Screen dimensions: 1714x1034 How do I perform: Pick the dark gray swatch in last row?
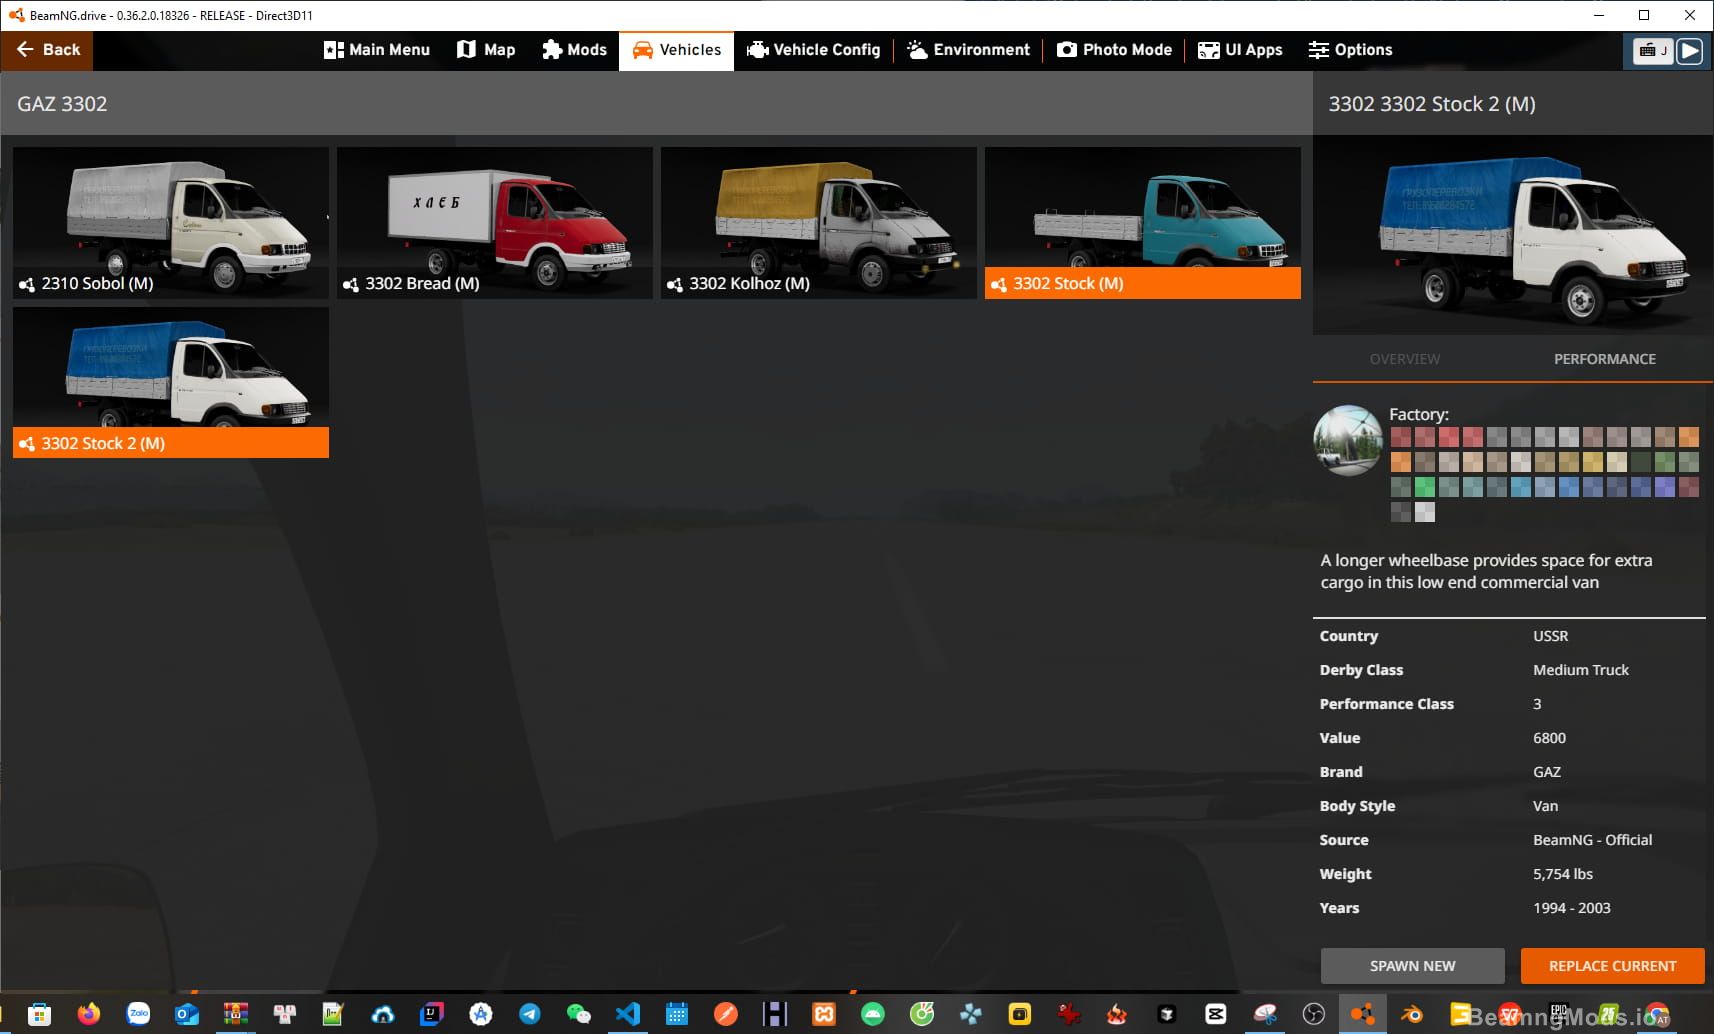[x=1401, y=512]
